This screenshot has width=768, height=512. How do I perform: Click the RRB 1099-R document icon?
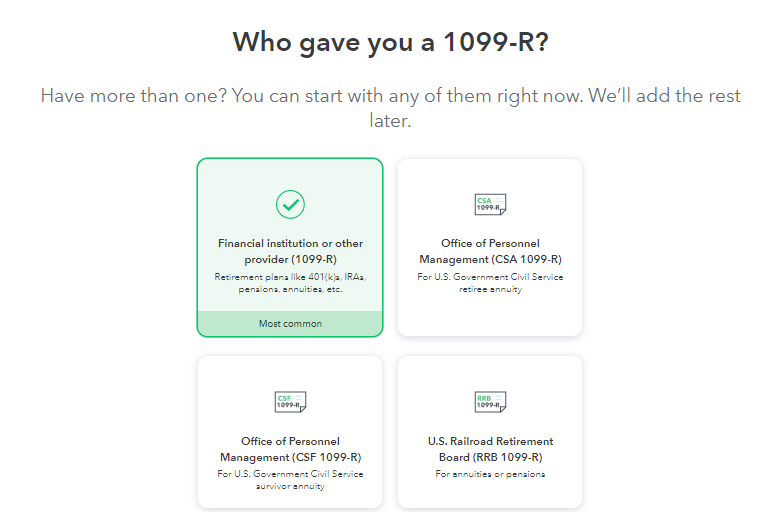point(490,402)
